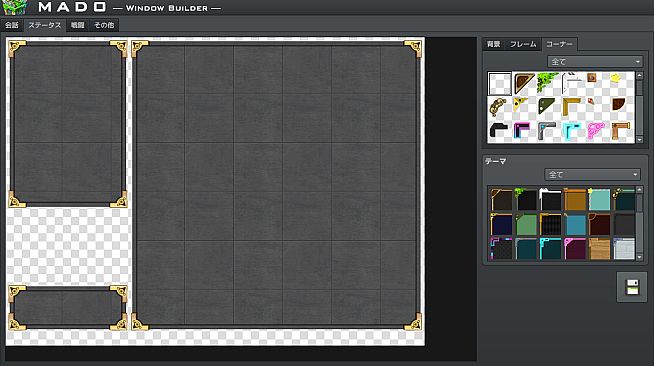Pick the wooden plank L-shaped corner

coord(620,131)
